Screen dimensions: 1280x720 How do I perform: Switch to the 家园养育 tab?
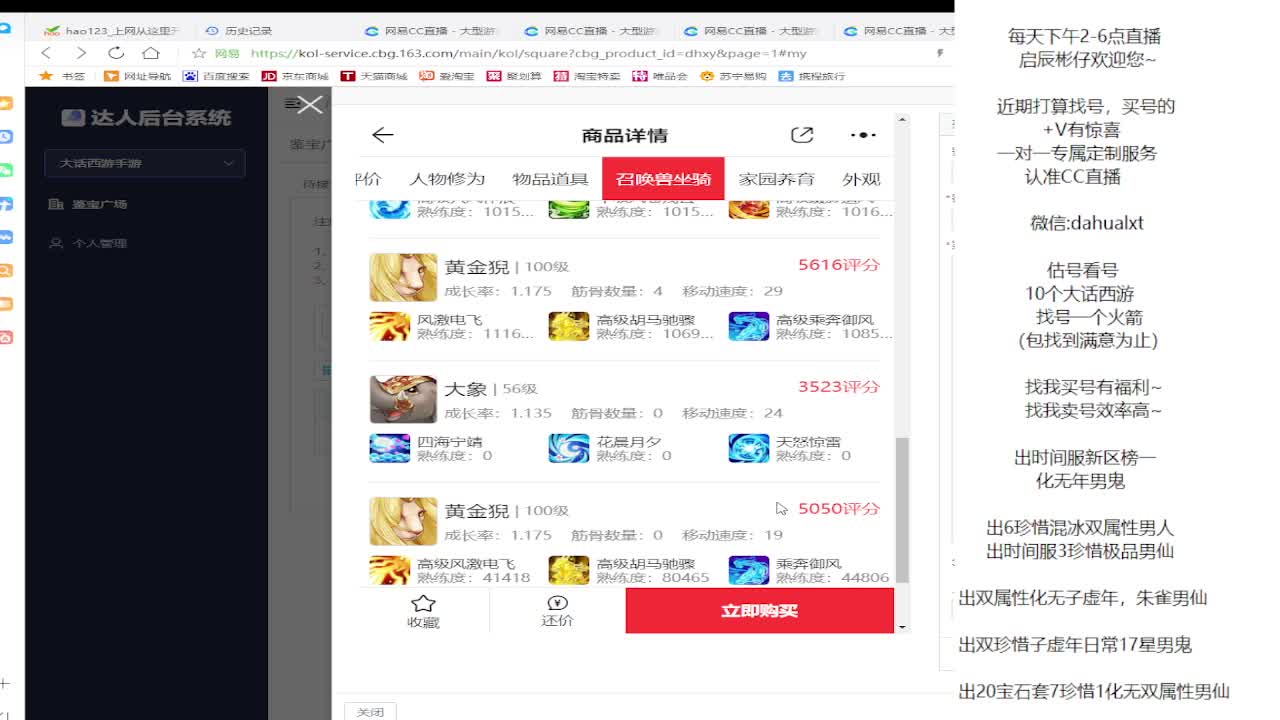pos(777,179)
